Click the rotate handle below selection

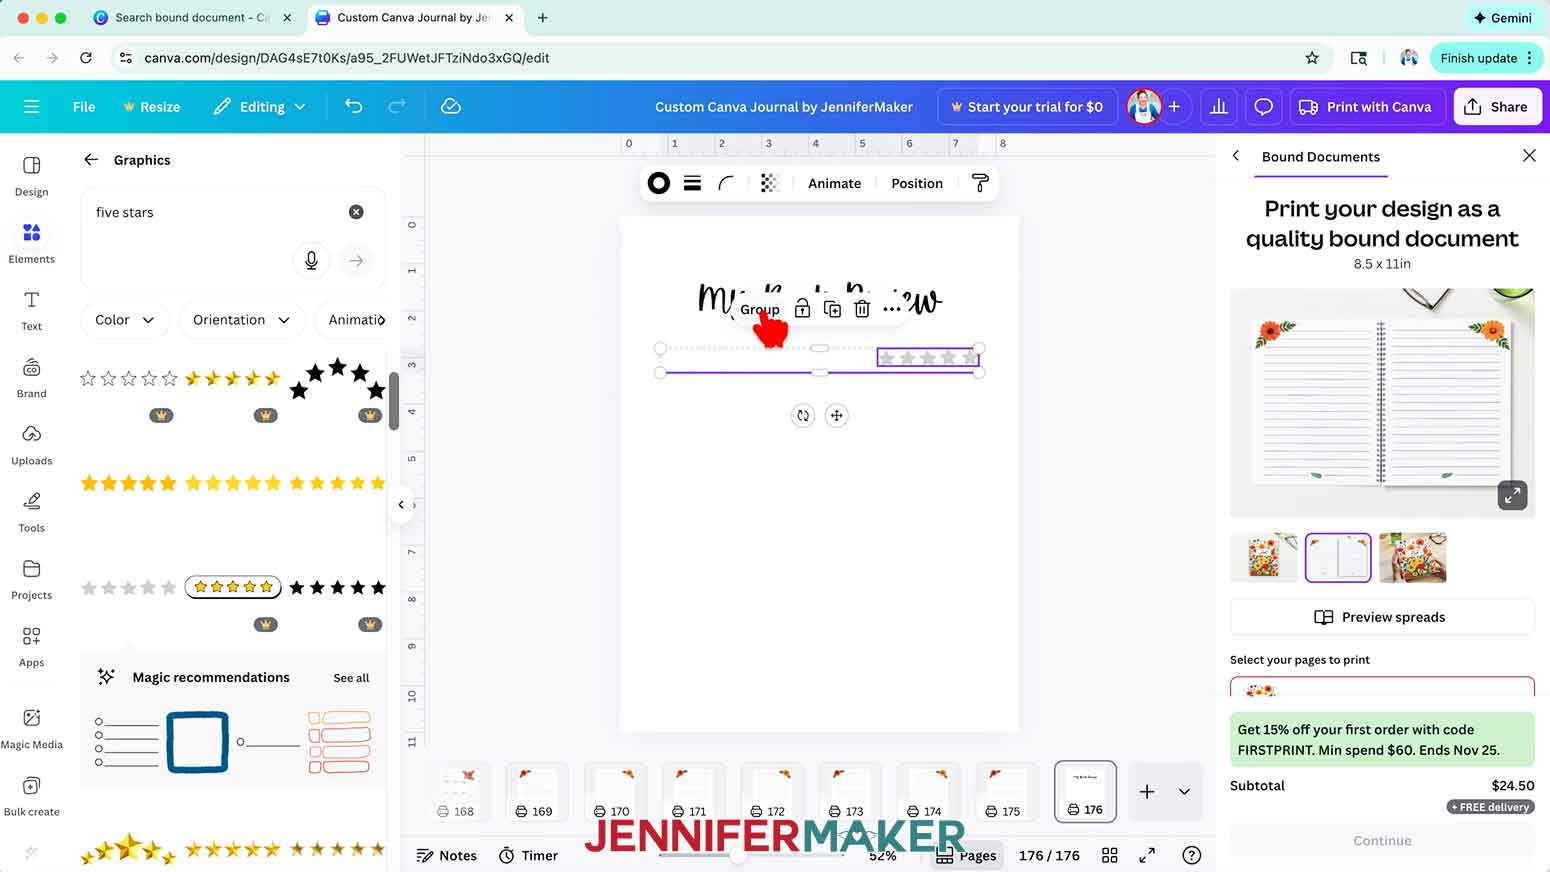click(x=803, y=415)
